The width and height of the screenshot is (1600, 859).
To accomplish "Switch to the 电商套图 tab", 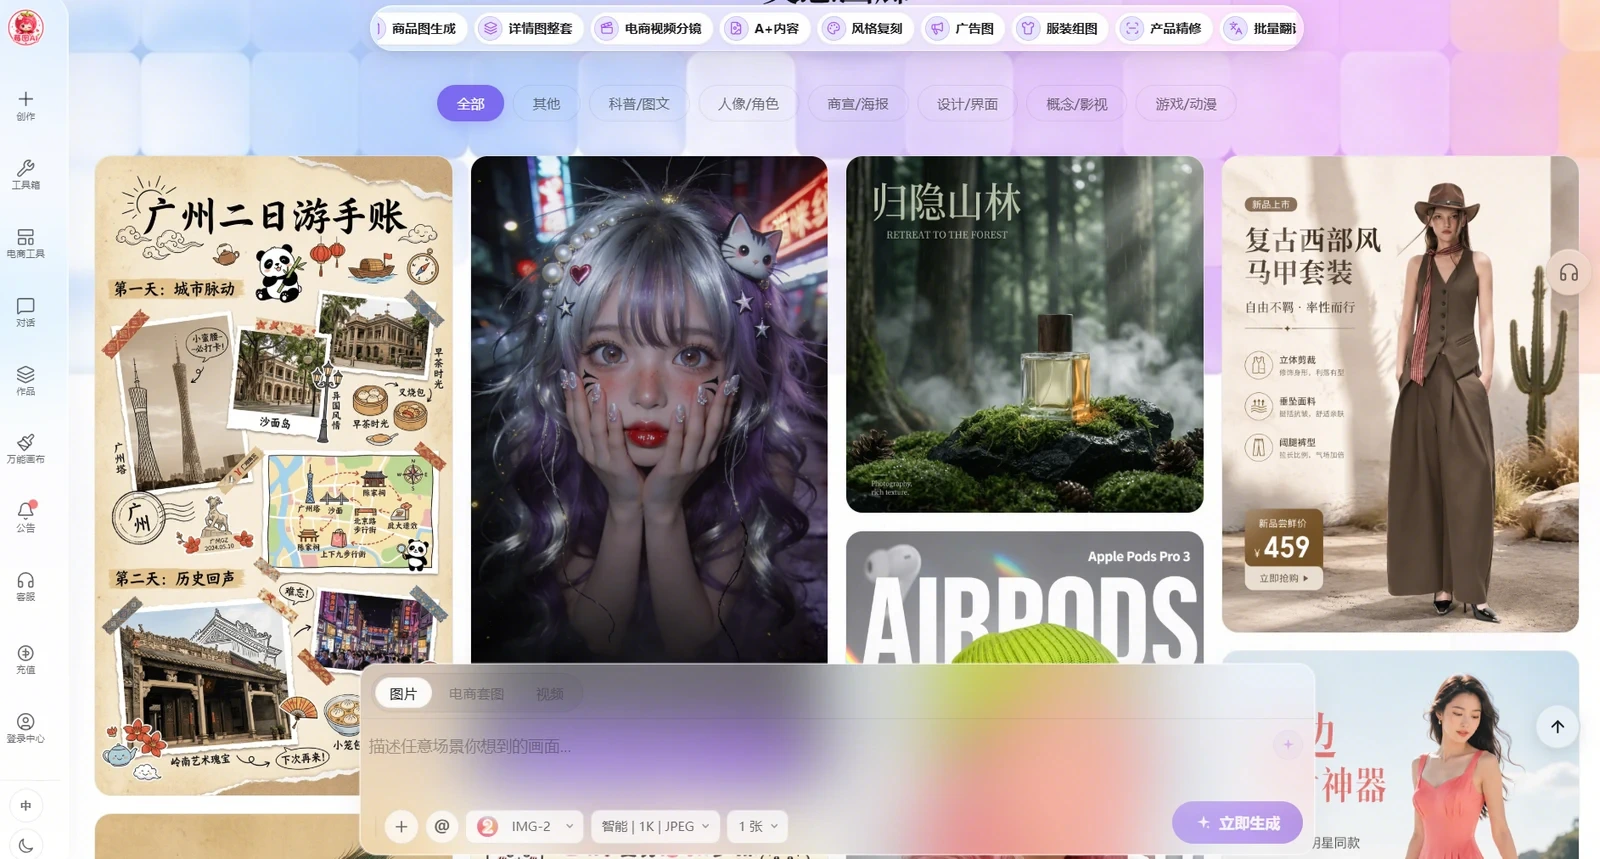I will point(476,694).
